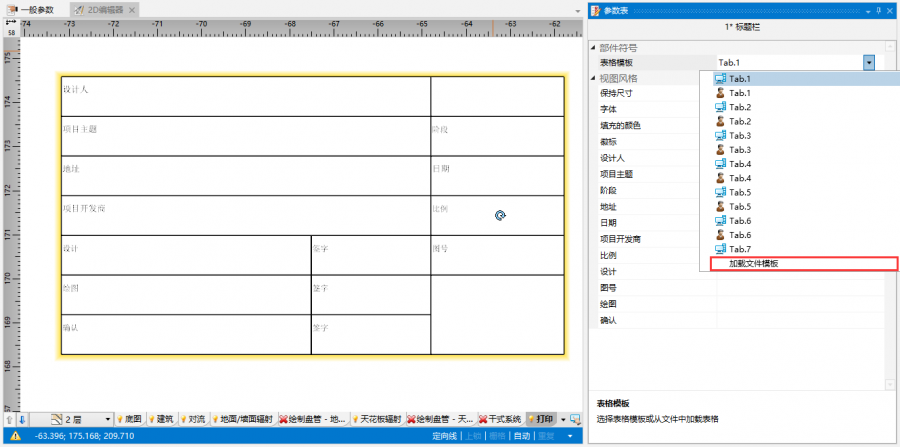Screen dimensions: 900x447
Task: Click the icon at the right end of bottom tabs
Action: click(576, 419)
